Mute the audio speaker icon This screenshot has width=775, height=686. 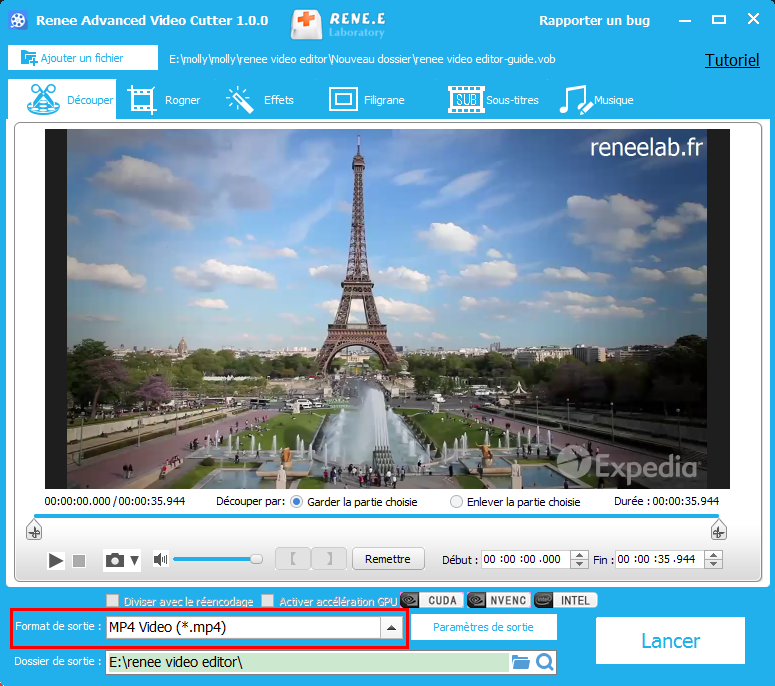pos(160,559)
